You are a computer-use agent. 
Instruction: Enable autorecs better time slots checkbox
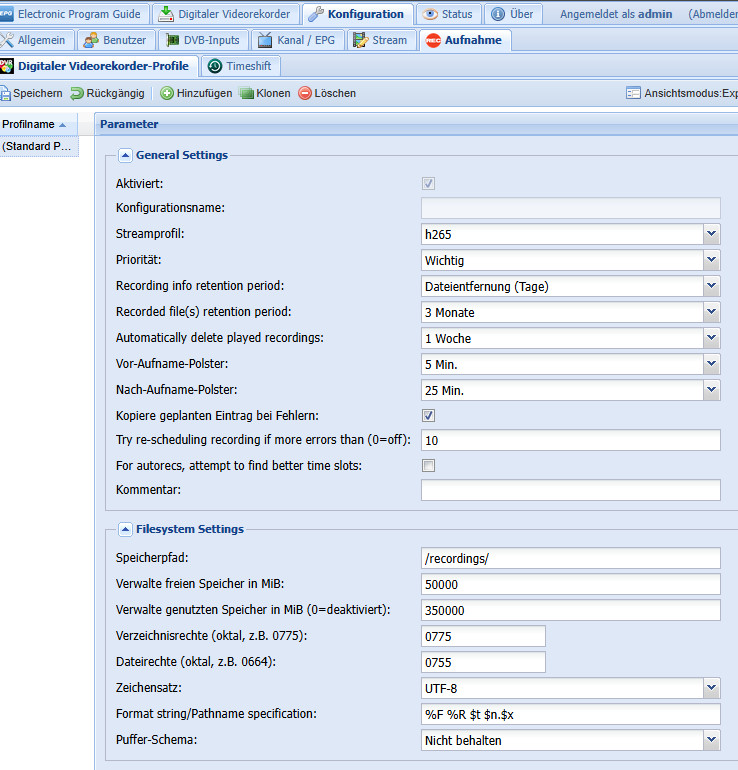coord(428,465)
